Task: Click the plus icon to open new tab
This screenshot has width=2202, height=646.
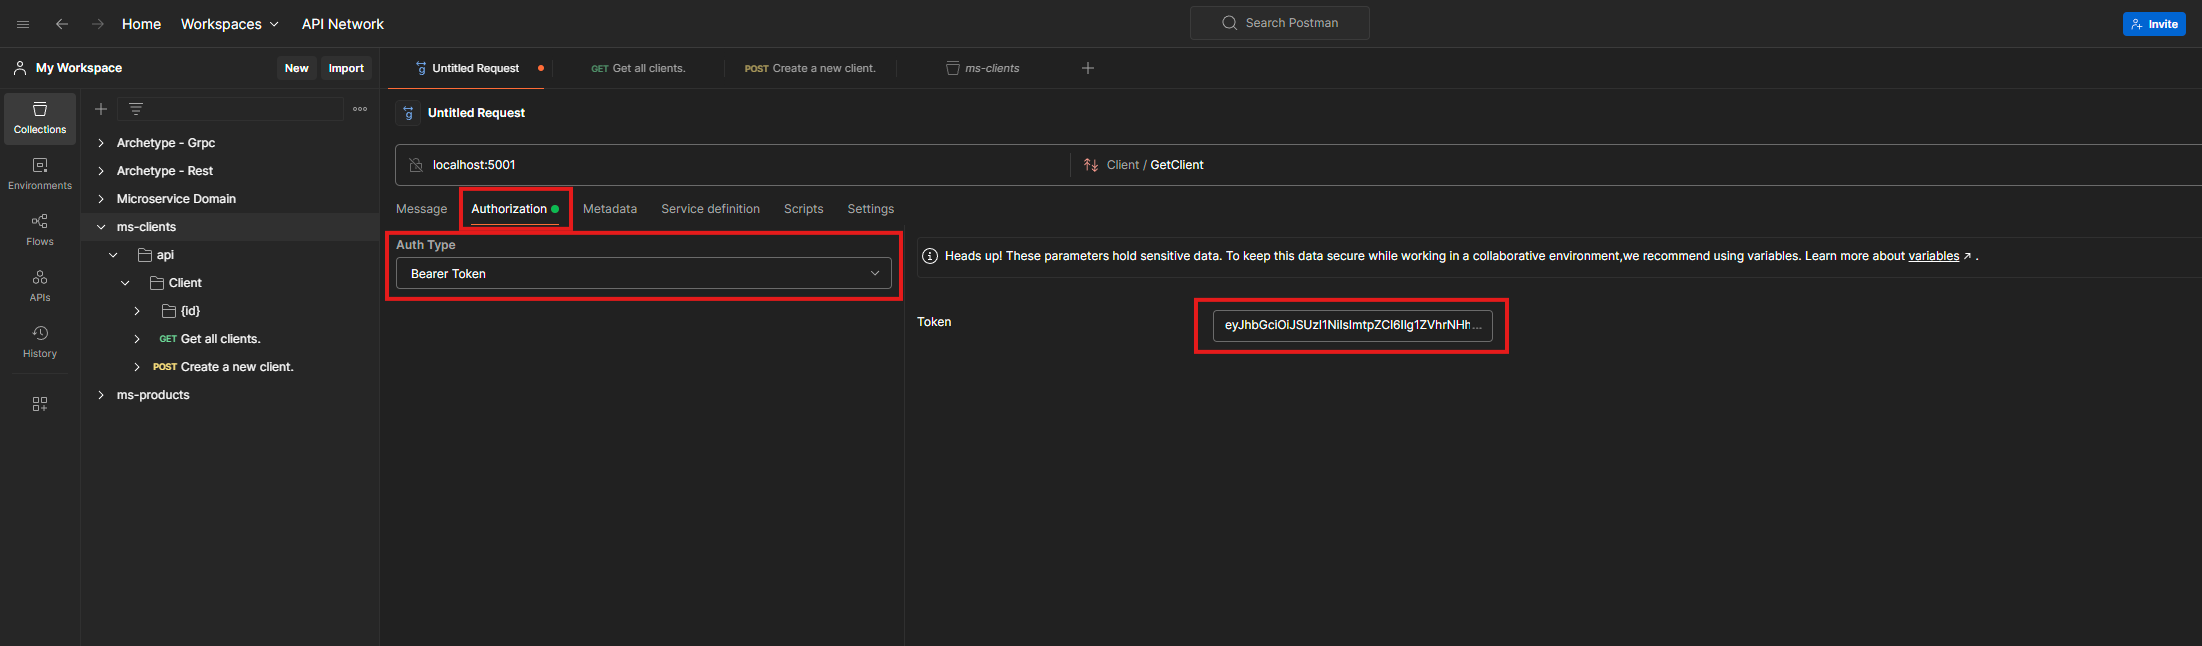Action: [x=1088, y=68]
